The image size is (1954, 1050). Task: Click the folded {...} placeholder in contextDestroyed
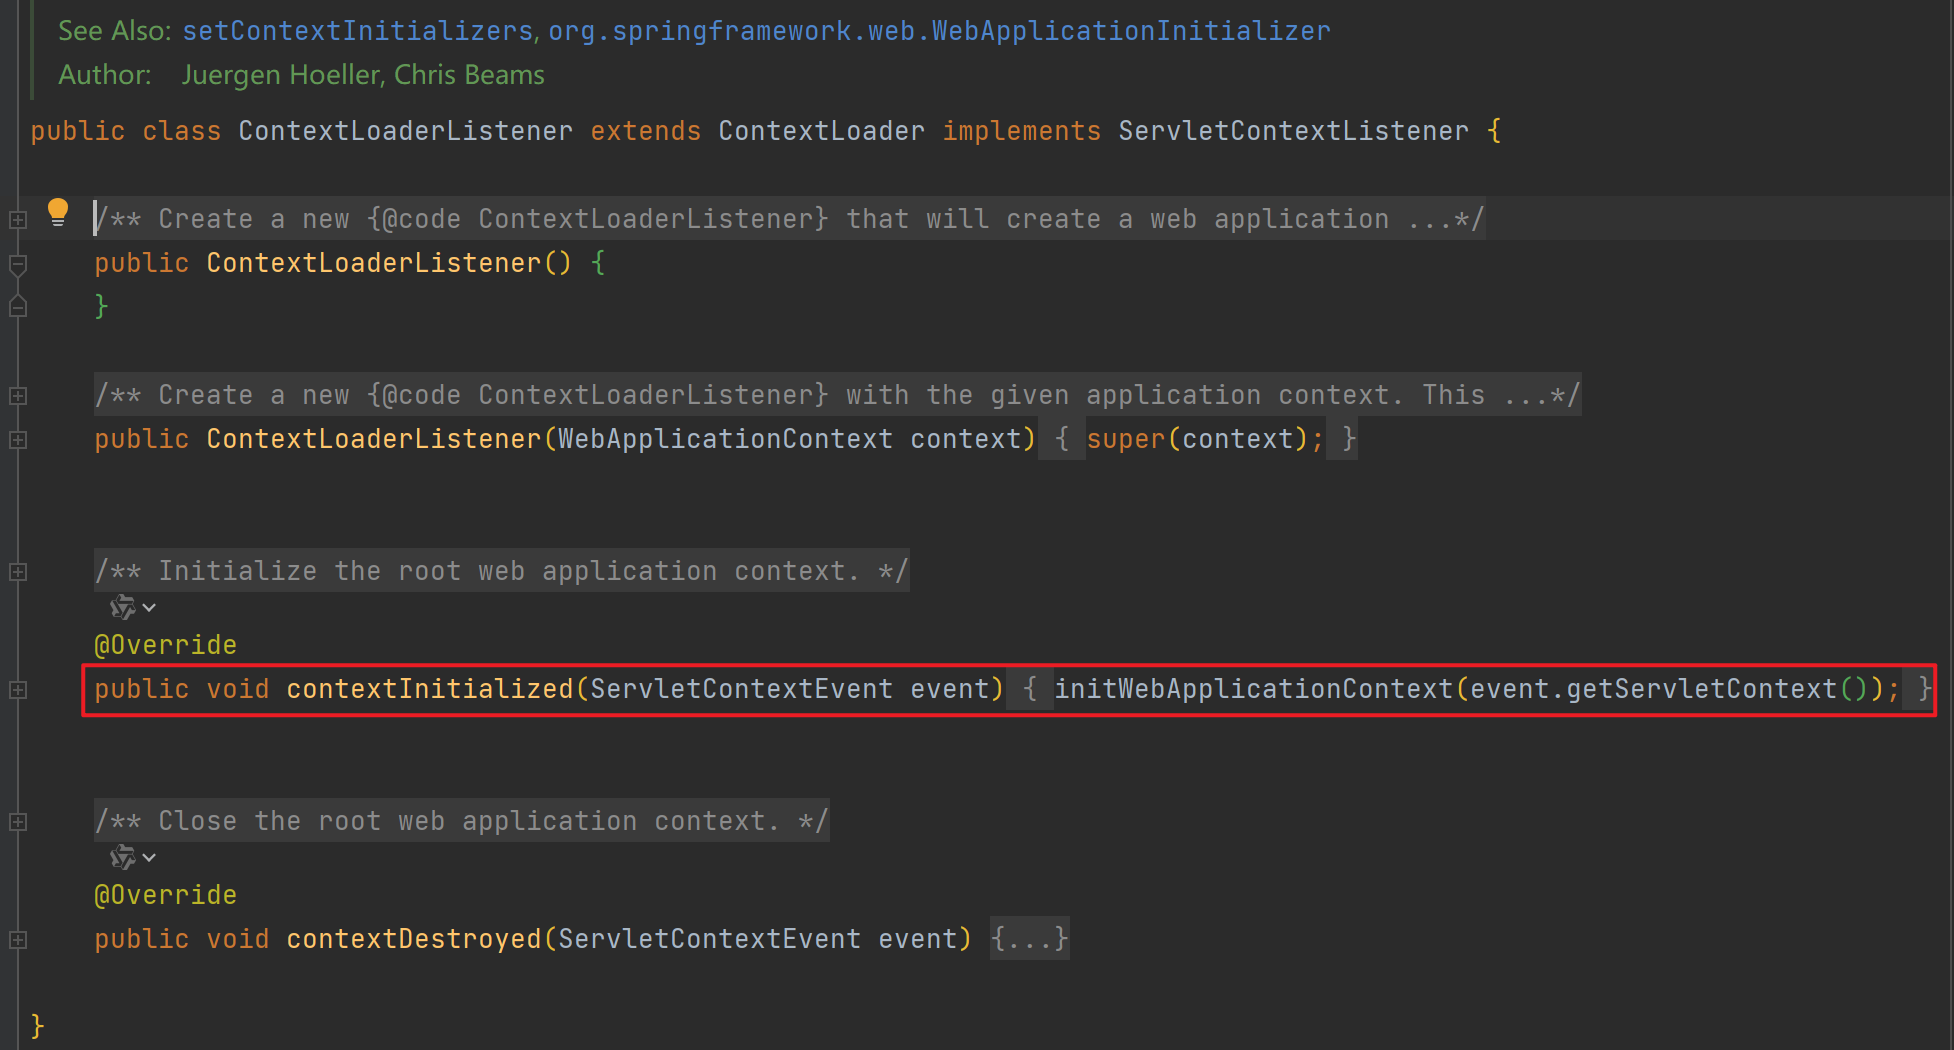click(1030, 938)
